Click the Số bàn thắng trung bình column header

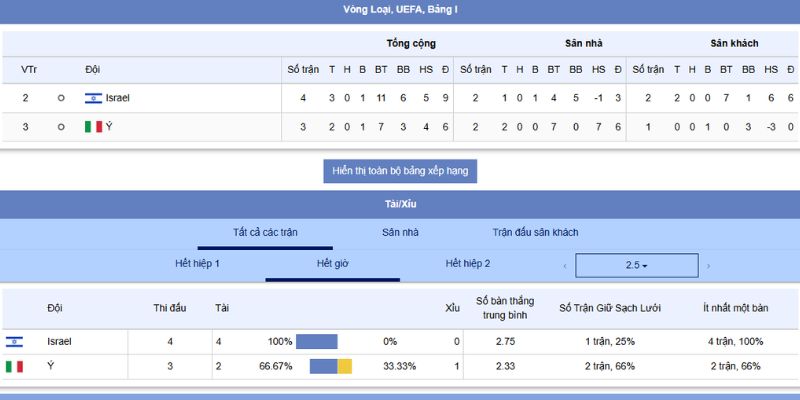[505, 308]
